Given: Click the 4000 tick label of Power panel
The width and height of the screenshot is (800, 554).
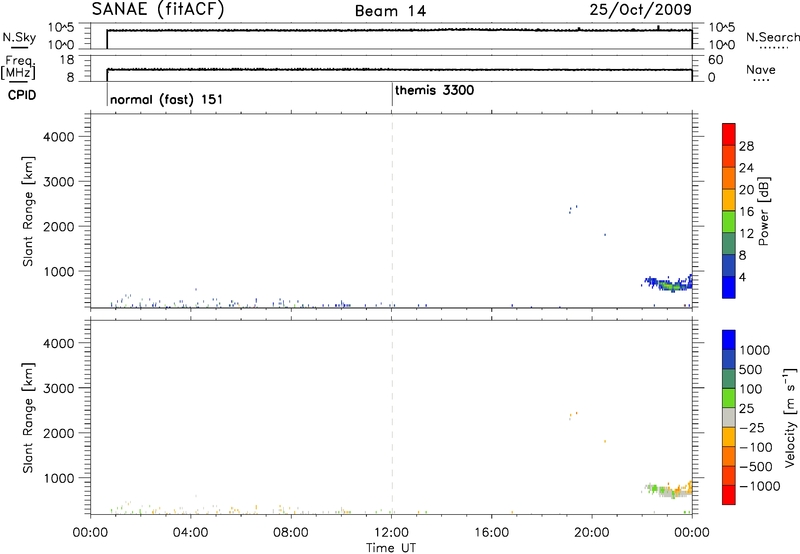Looking at the screenshot, I should pyautogui.click(x=59, y=137).
